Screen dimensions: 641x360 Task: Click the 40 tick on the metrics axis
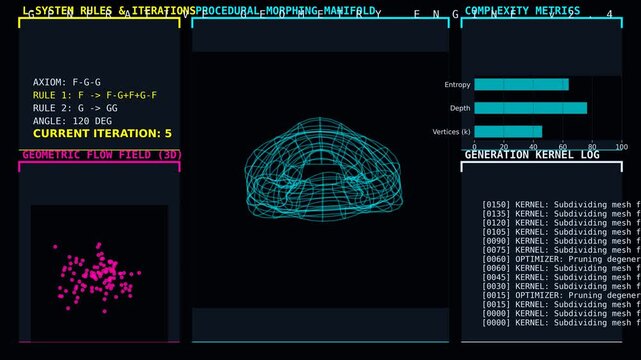[x=533, y=147]
